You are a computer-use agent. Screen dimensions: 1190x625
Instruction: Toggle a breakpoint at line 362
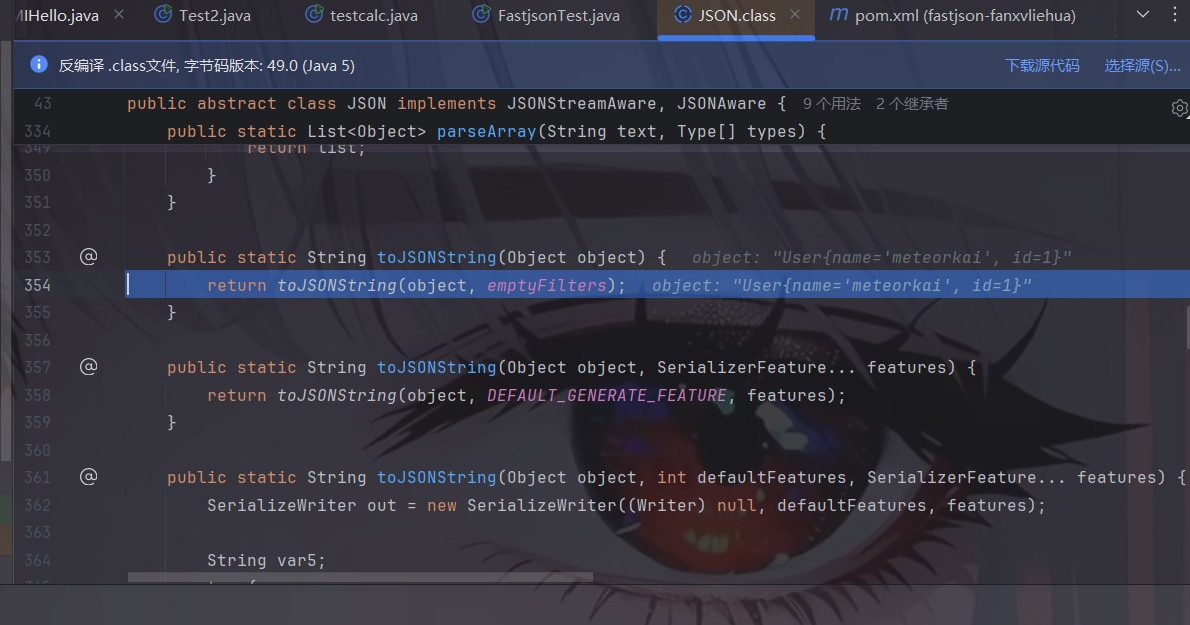[x=37, y=505]
